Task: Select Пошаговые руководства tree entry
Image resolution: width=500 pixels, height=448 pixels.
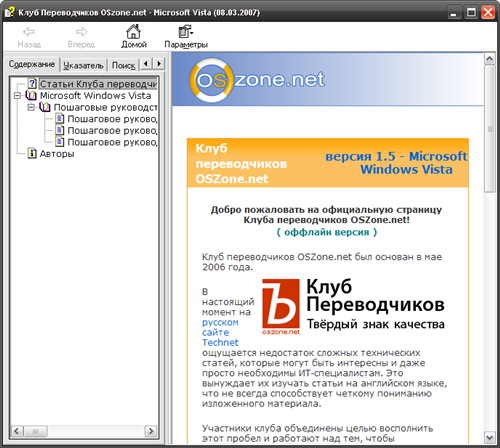Action: click(105, 107)
